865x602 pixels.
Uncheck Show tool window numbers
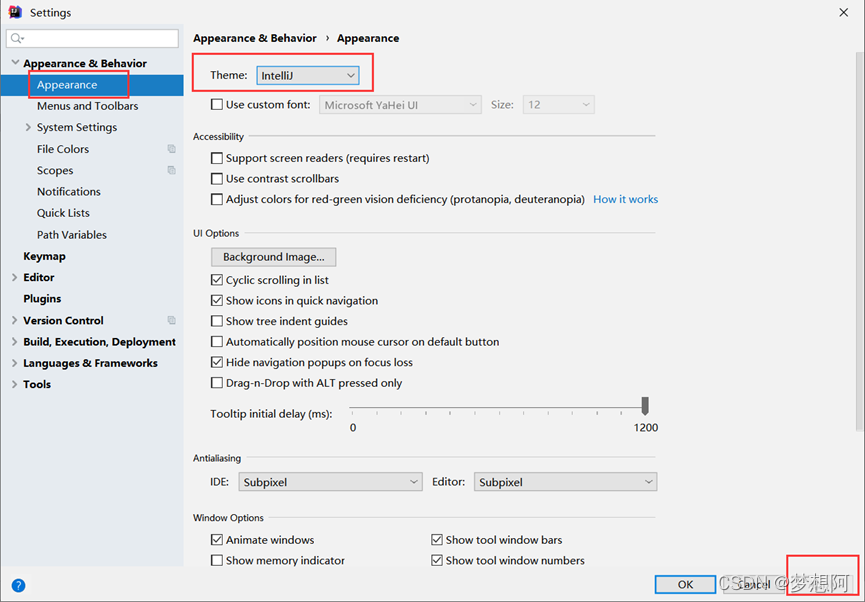pyautogui.click(x=437, y=561)
